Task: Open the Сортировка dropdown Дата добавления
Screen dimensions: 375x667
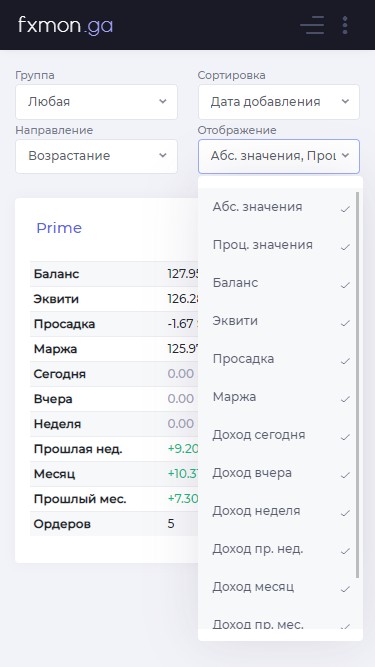Action: coord(279,102)
